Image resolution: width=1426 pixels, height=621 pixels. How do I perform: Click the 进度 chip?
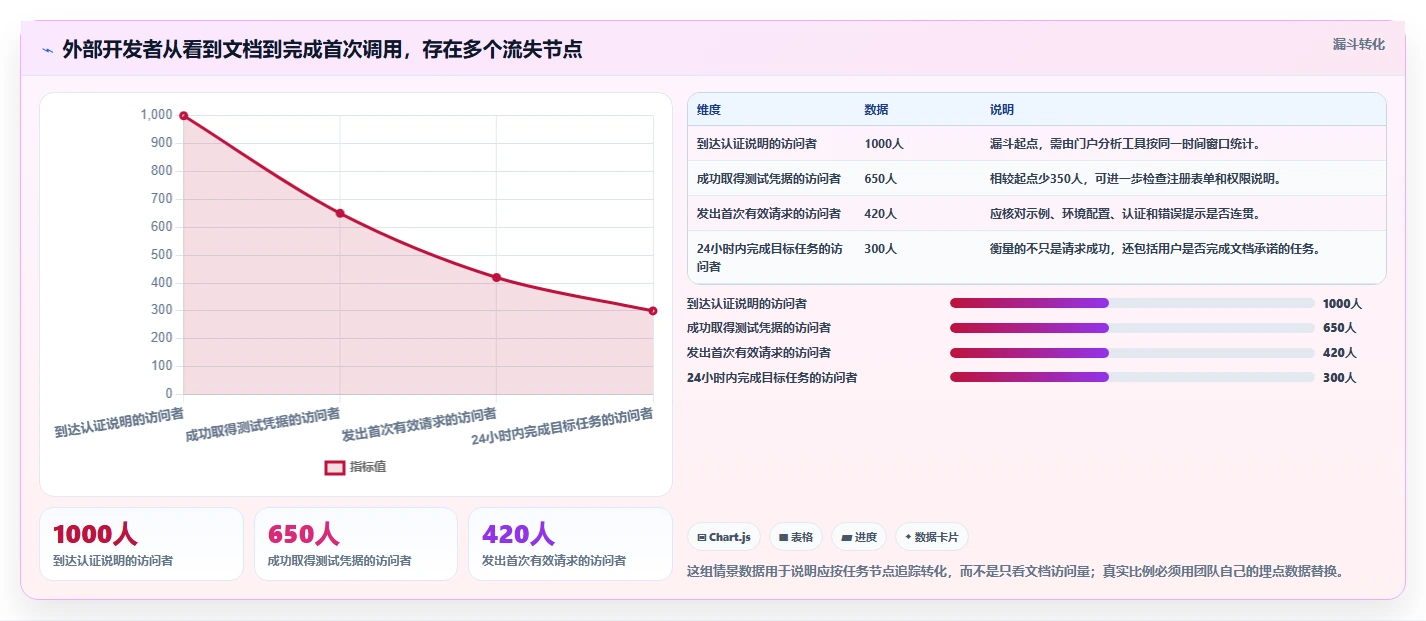pyautogui.click(x=859, y=537)
